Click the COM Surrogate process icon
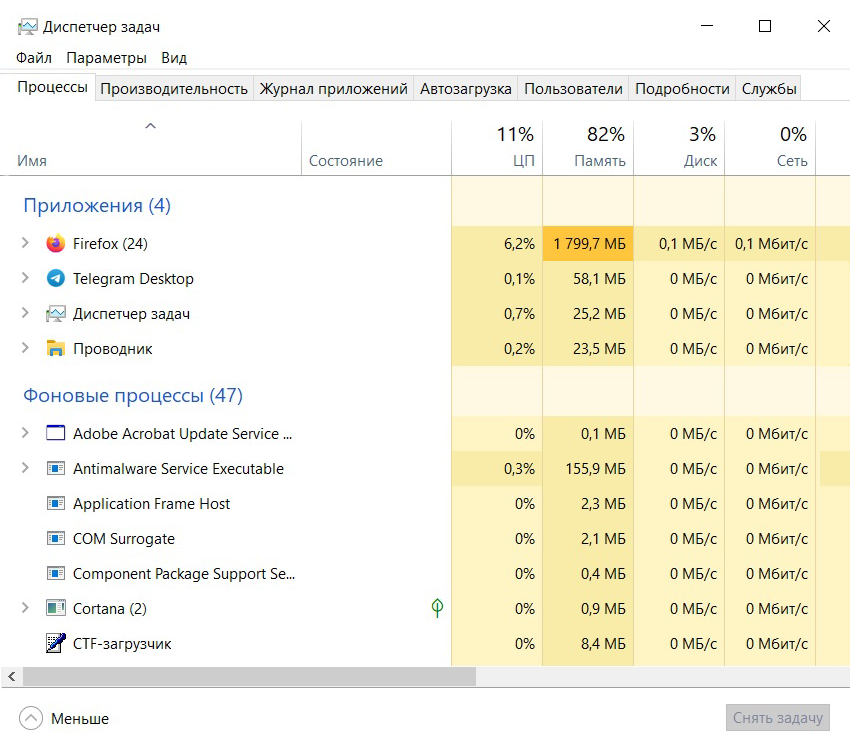The width and height of the screenshot is (850, 750). (56, 539)
